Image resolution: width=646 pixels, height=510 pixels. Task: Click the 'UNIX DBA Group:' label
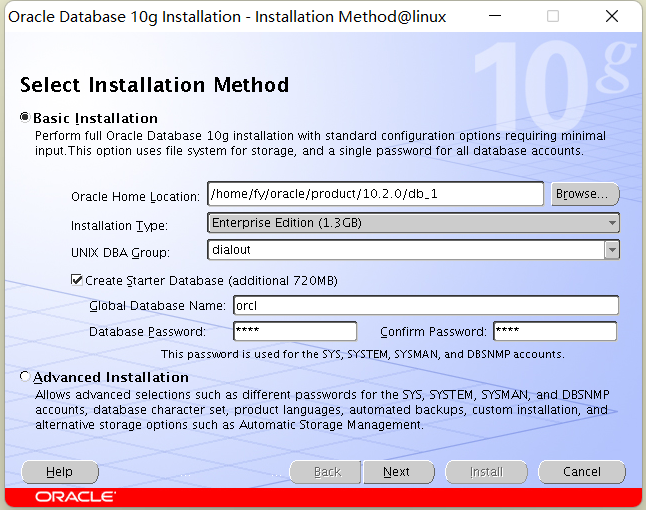coord(120,252)
